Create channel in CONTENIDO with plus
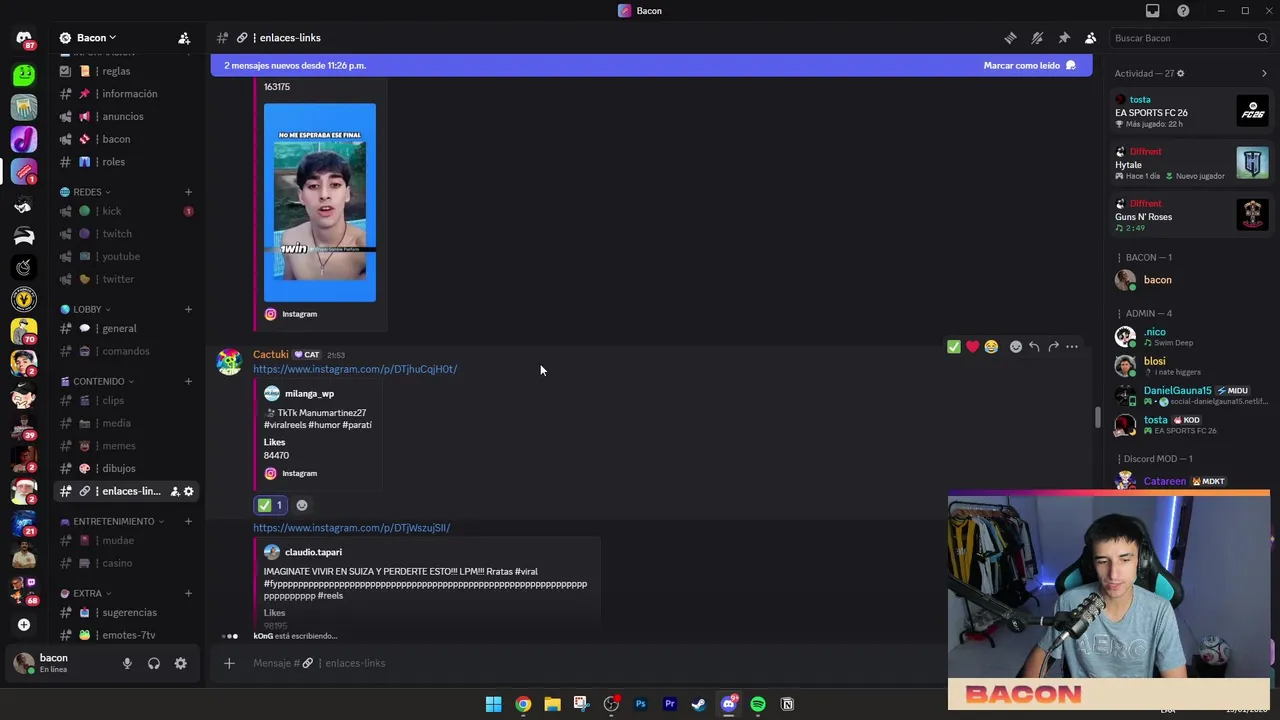Screen dimensions: 1280x720 pos(188,381)
